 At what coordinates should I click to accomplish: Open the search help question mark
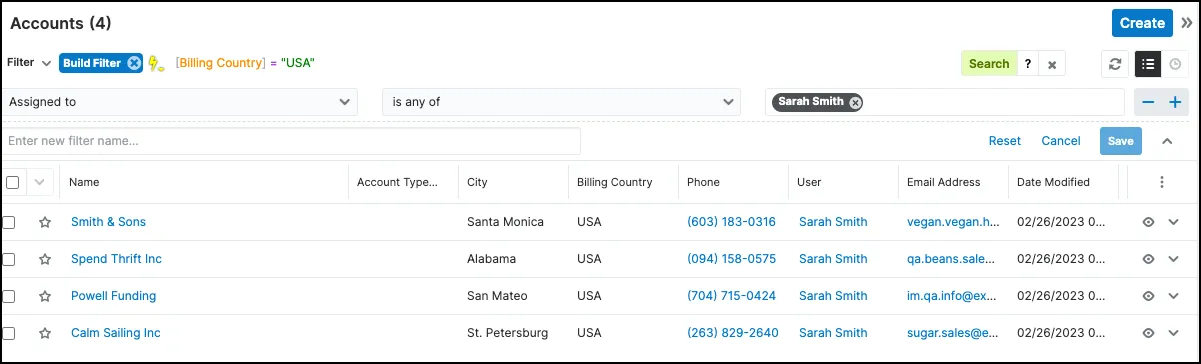click(1027, 64)
